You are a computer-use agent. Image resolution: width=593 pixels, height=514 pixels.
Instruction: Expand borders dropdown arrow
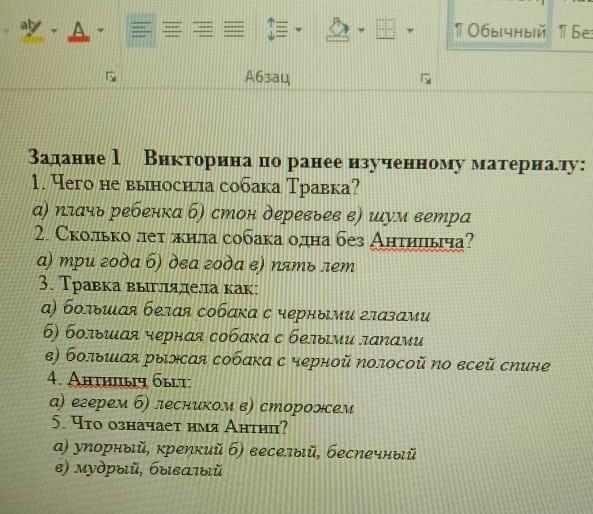click(x=410, y=30)
